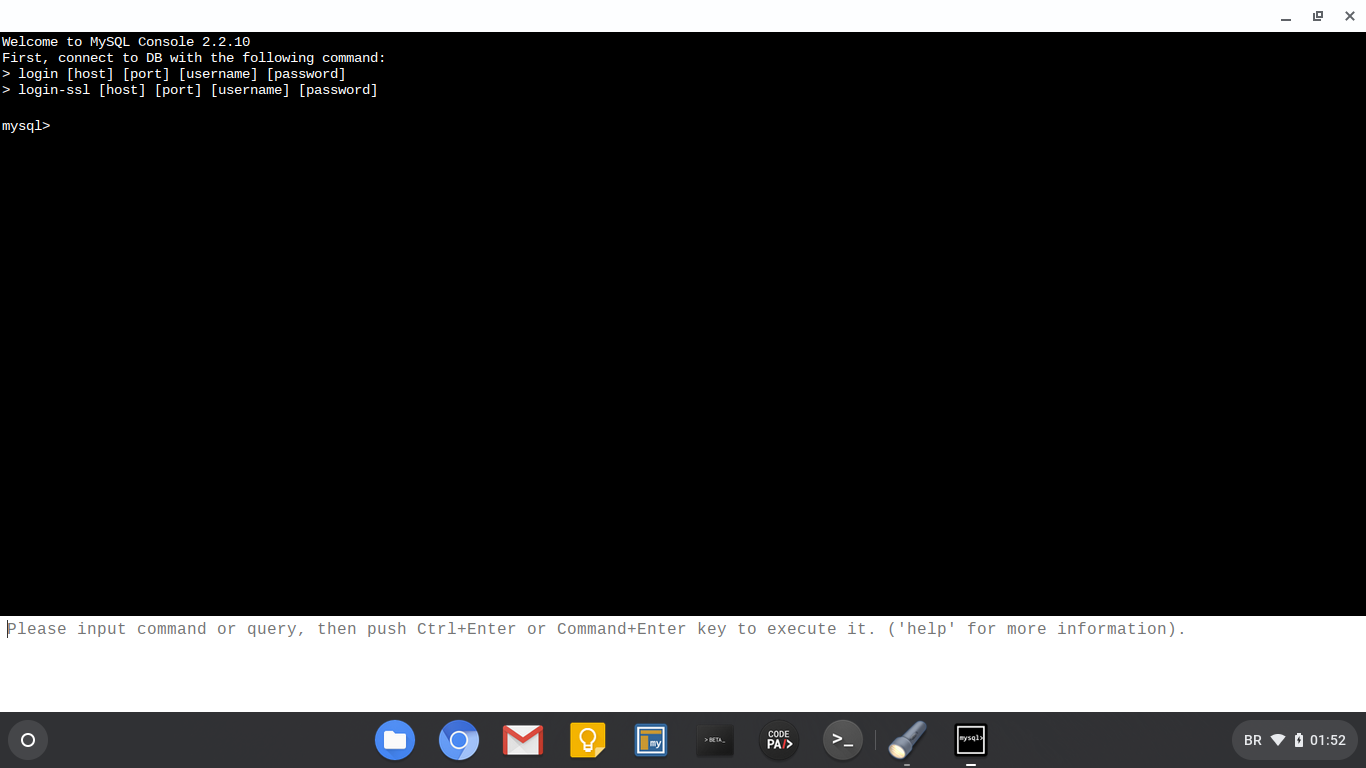Screen dimensions: 1366x768
Task: Click the 'Welcome to MySQL Console 2.2.10' line
Action: click(x=126, y=42)
